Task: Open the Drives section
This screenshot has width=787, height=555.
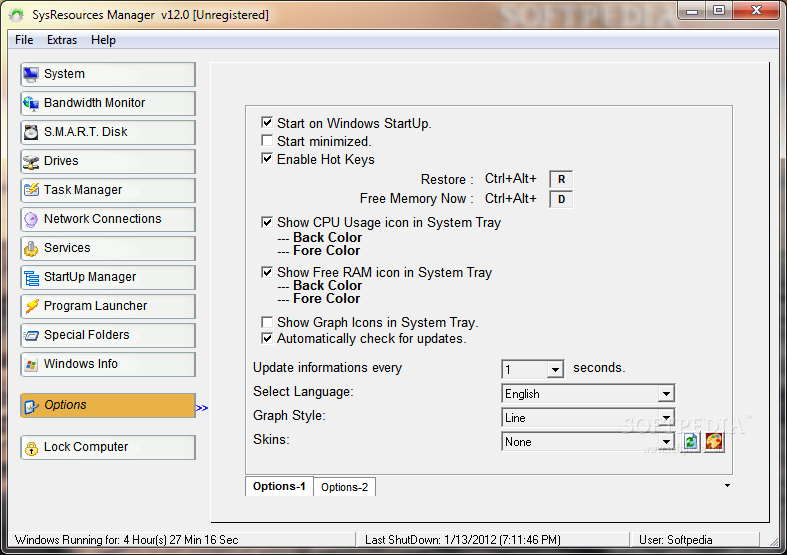Action: [x=108, y=161]
